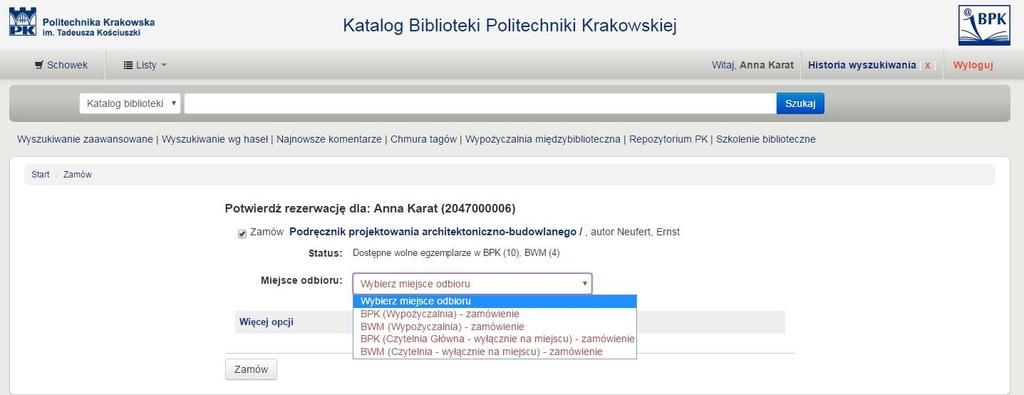This screenshot has width=1024, height=395.
Task: Click Wyloguj to log out
Action: pyautogui.click(x=973, y=65)
